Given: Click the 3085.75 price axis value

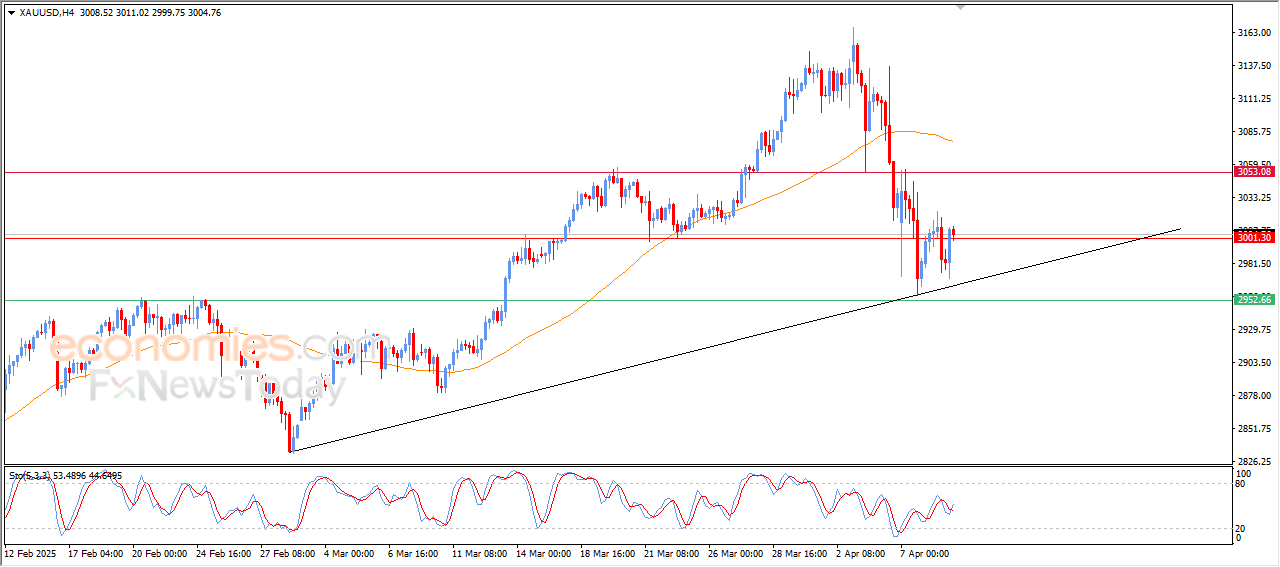Looking at the screenshot, I should 1254,132.
